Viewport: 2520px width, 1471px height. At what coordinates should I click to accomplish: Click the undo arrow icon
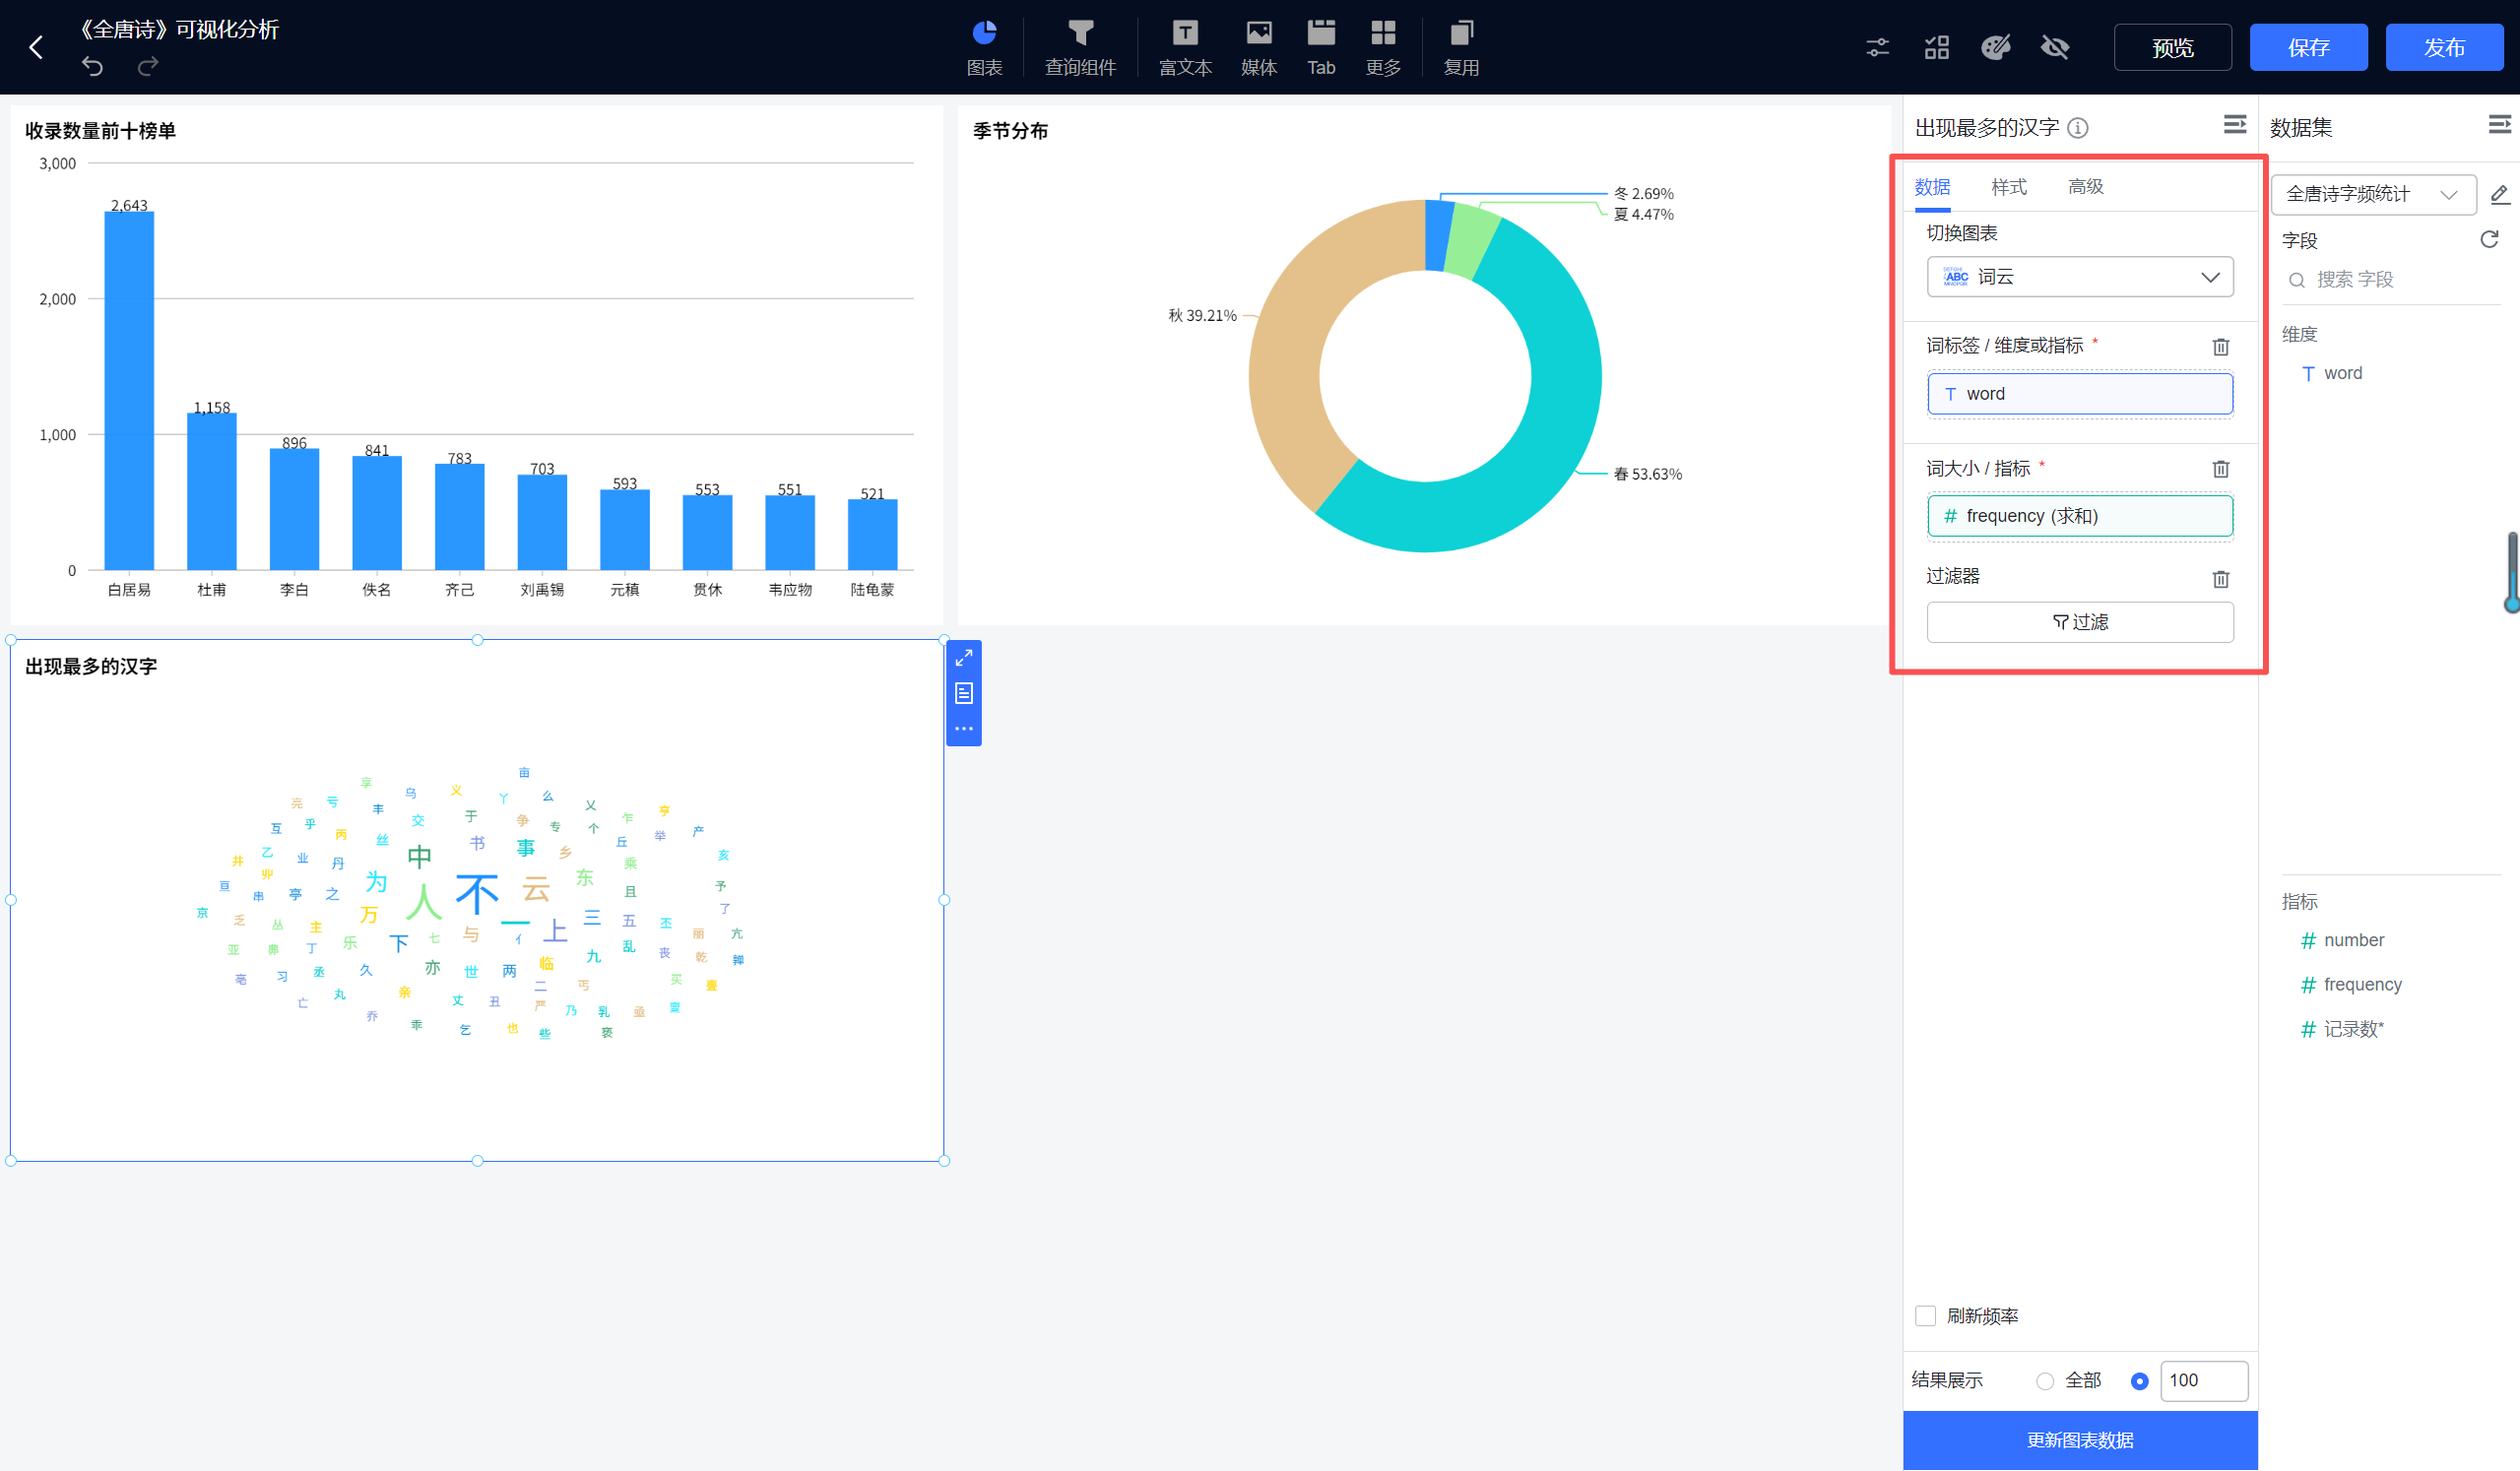click(92, 67)
